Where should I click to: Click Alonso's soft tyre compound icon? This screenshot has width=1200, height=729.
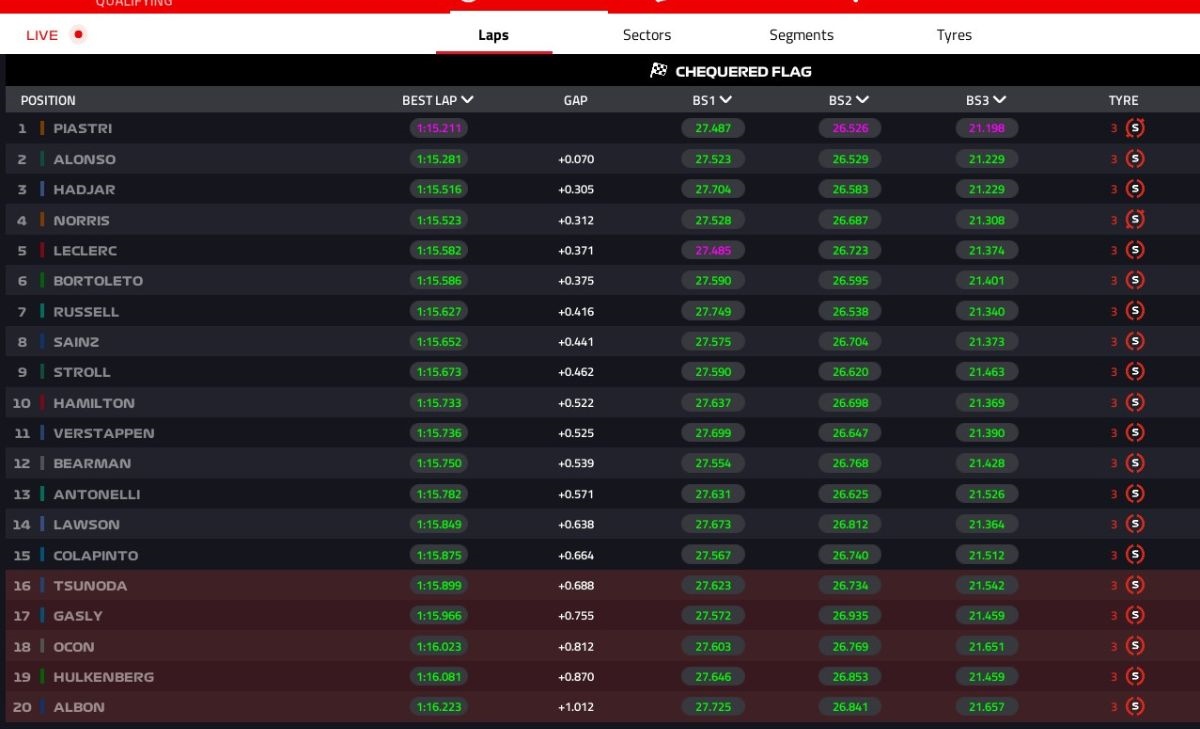(1135, 159)
